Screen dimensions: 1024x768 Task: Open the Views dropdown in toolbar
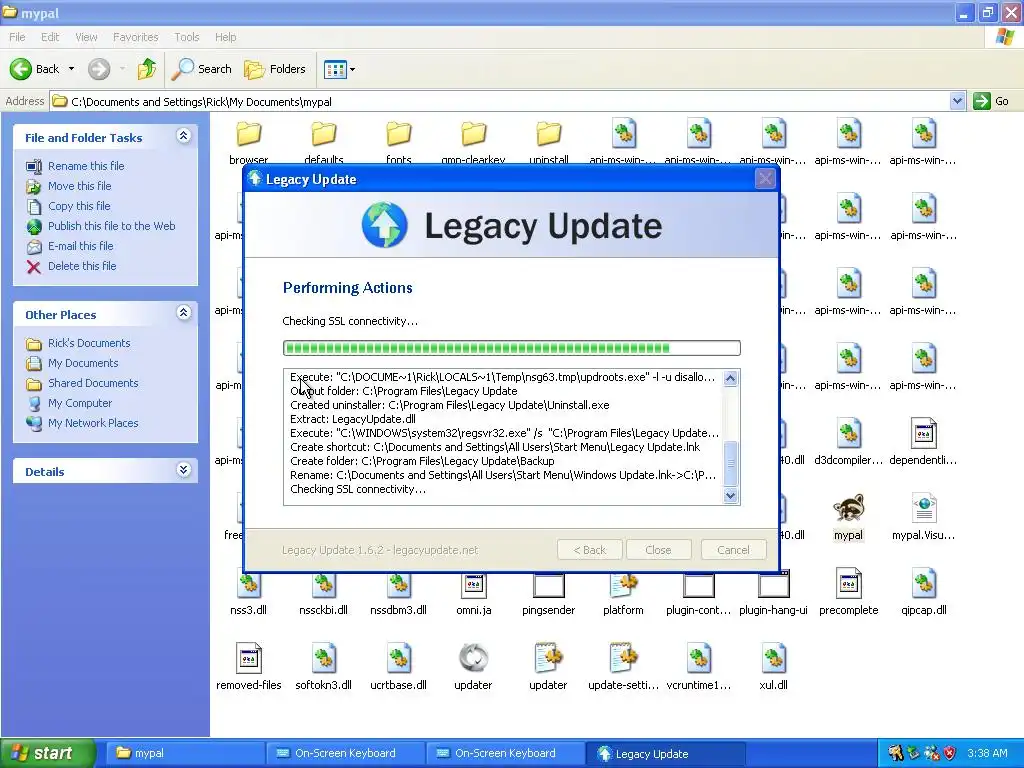click(x=353, y=69)
